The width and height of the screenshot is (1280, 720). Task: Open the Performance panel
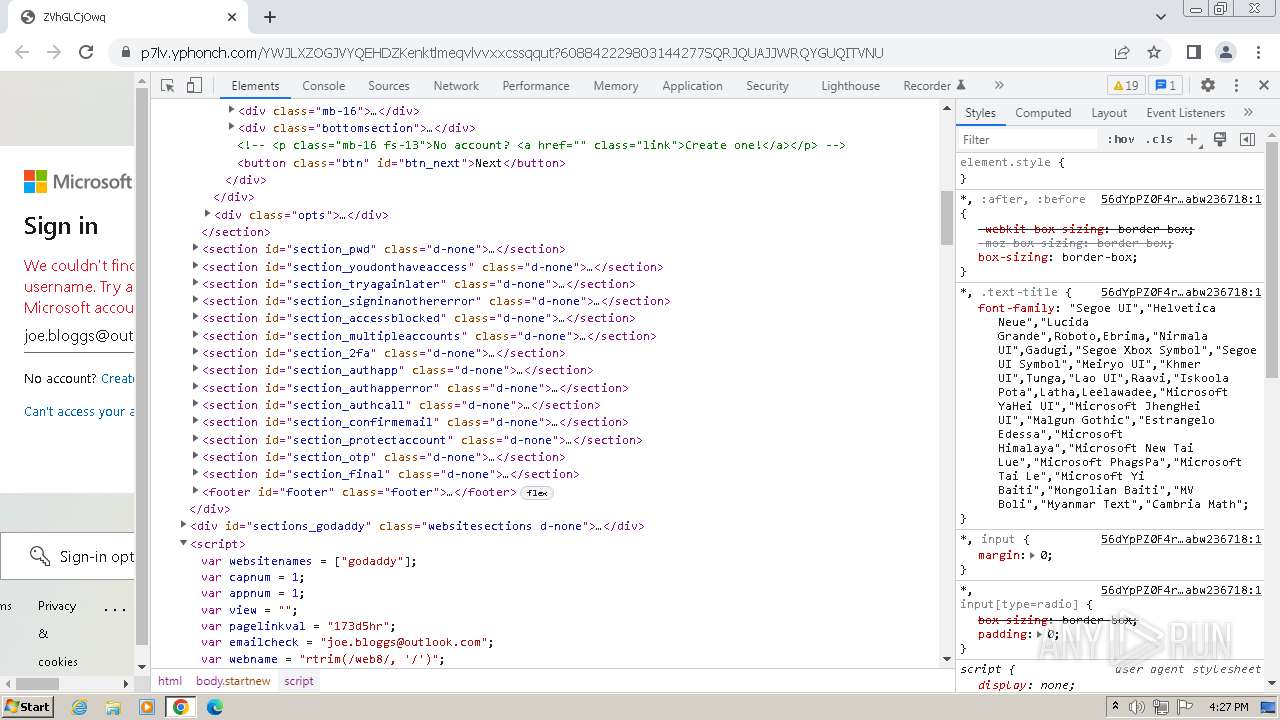[536, 86]
